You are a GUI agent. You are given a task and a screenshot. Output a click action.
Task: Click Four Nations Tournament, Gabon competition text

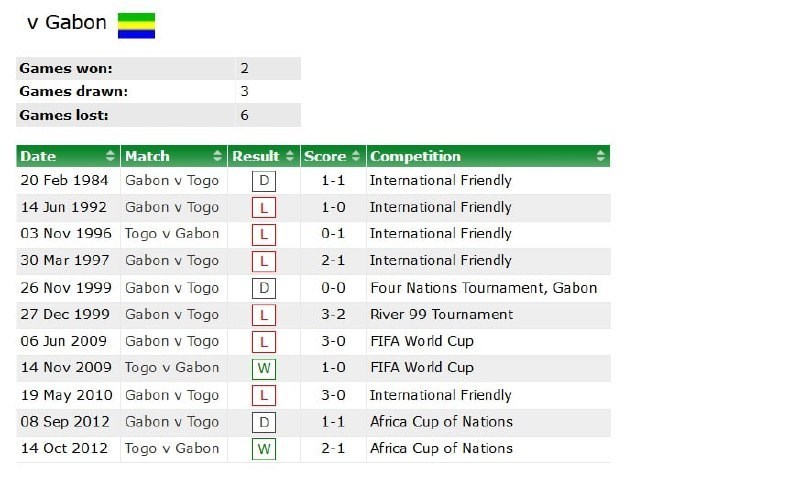[483, 288]
